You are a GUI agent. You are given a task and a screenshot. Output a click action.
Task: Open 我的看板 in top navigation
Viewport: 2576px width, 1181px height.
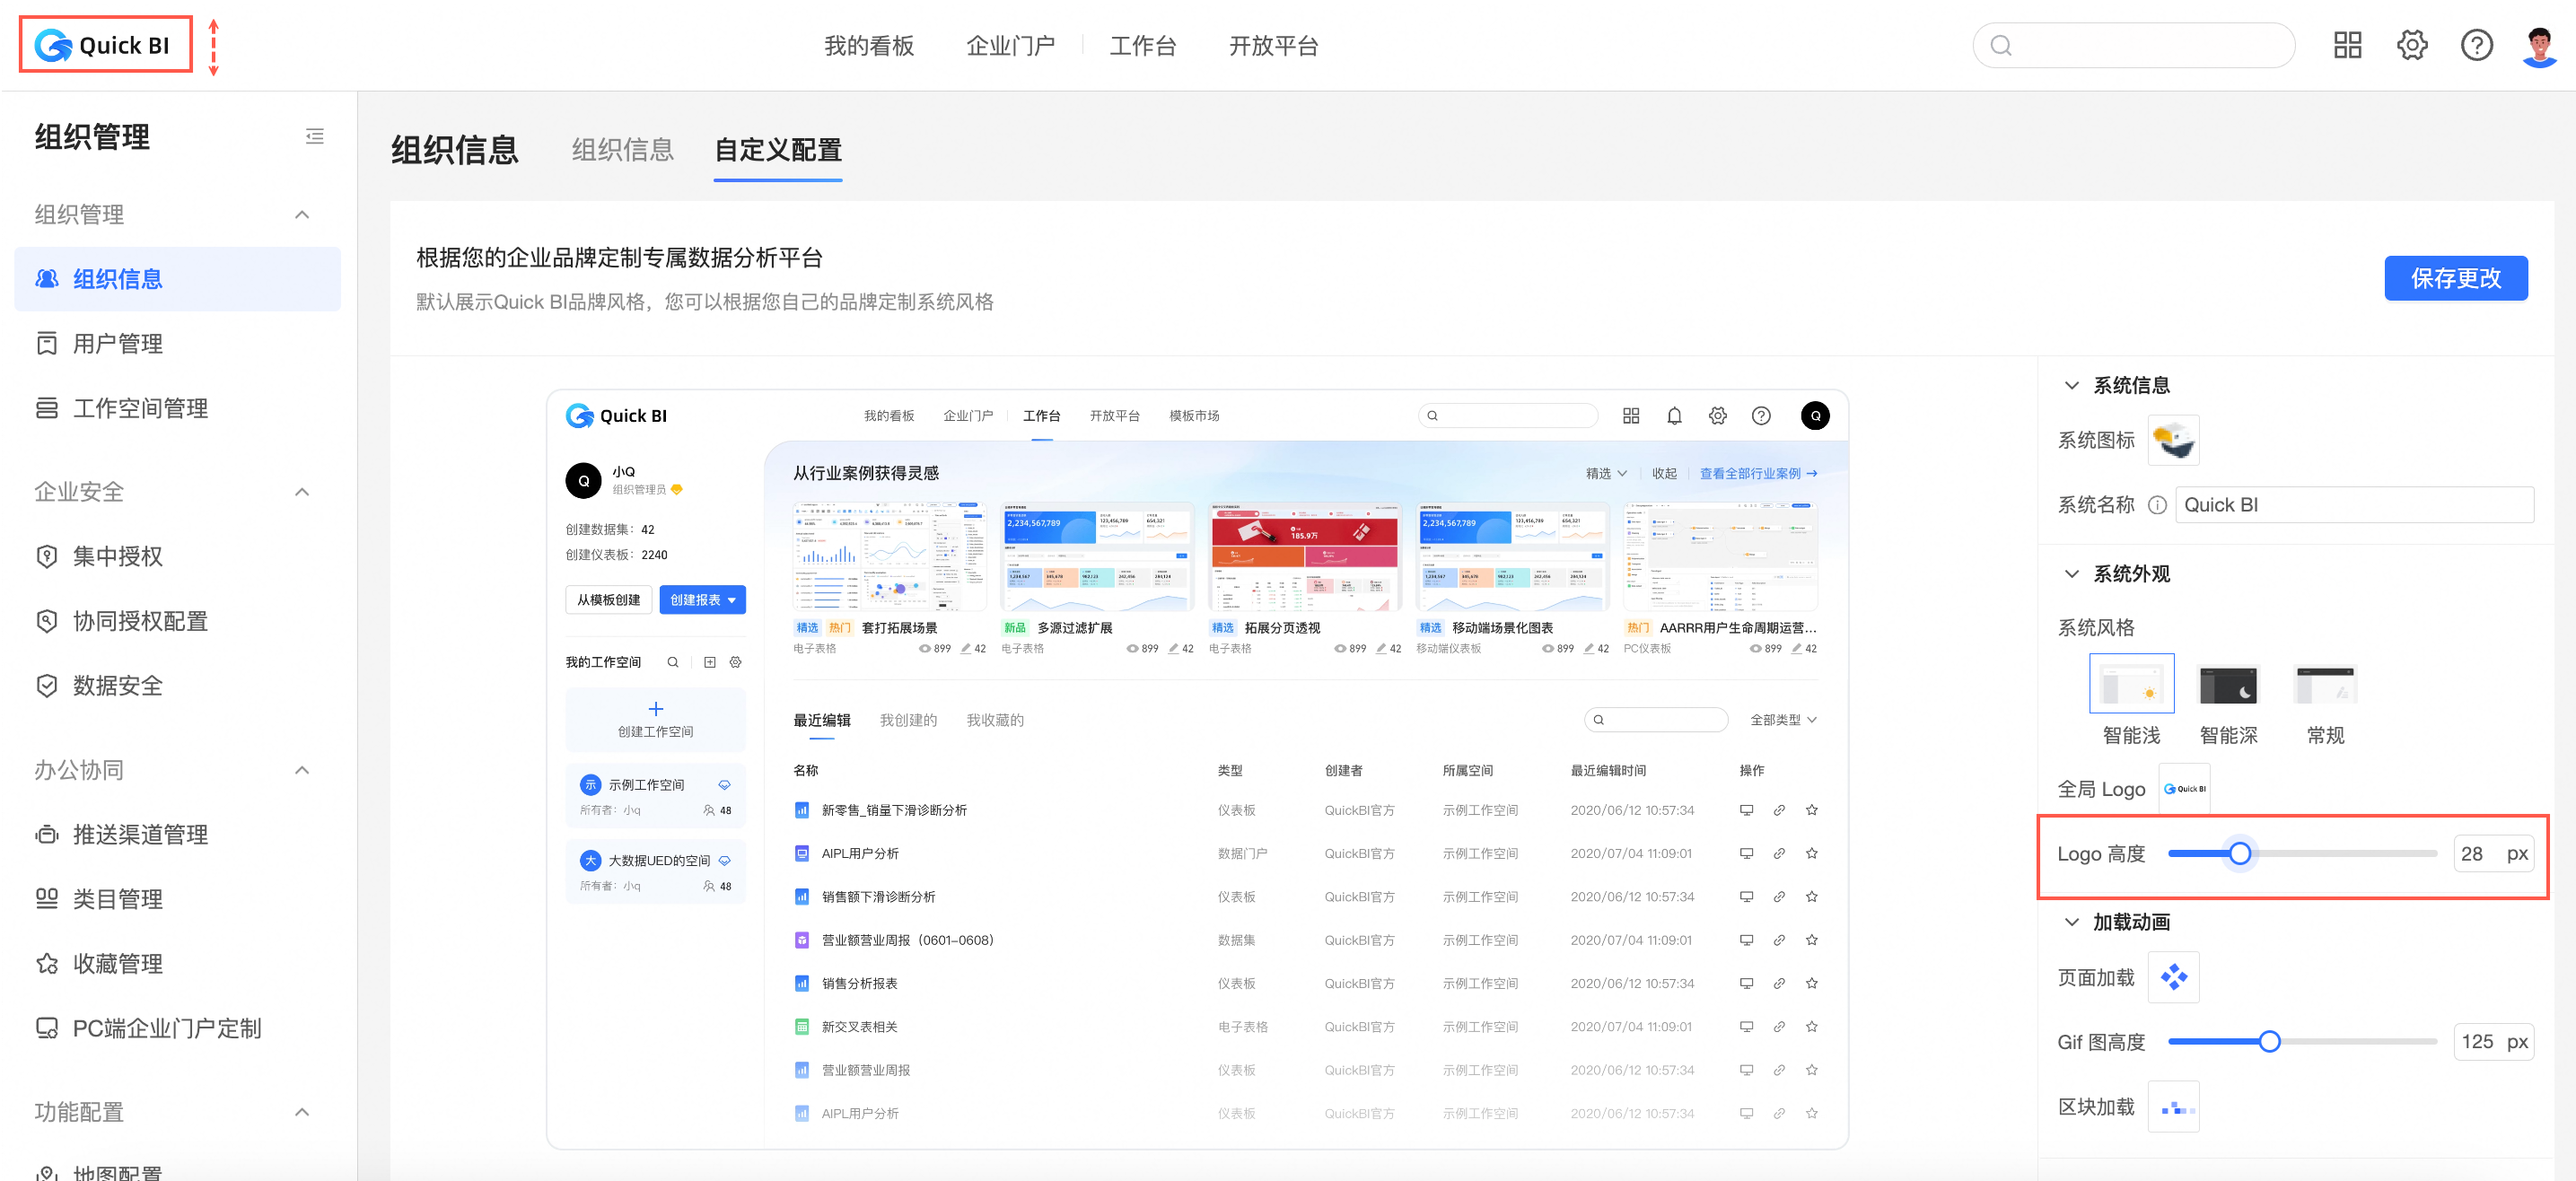pyautogui.click(x=868, y=46)
